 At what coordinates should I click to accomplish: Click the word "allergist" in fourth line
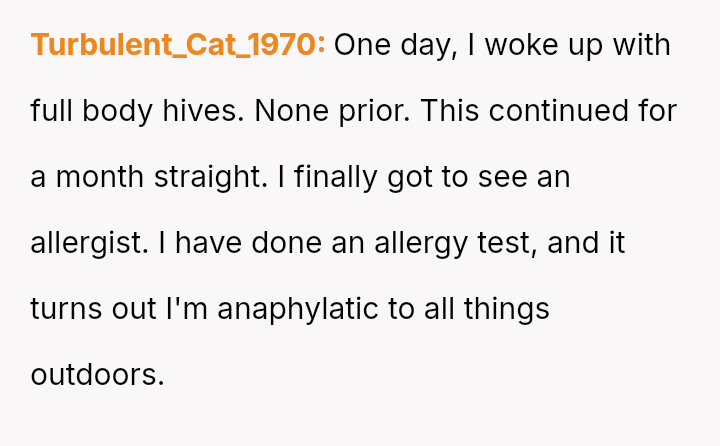click(86, 243)
